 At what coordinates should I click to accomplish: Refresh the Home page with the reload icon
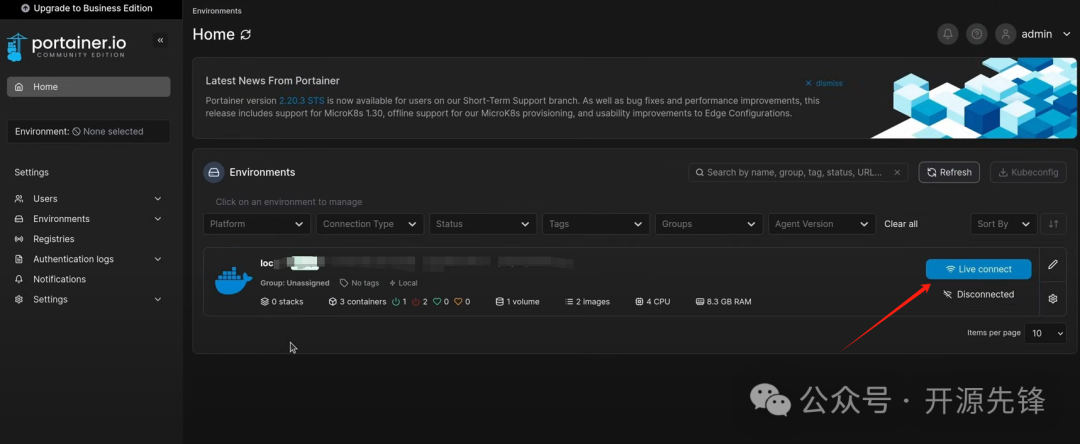[x=246, y=34]
